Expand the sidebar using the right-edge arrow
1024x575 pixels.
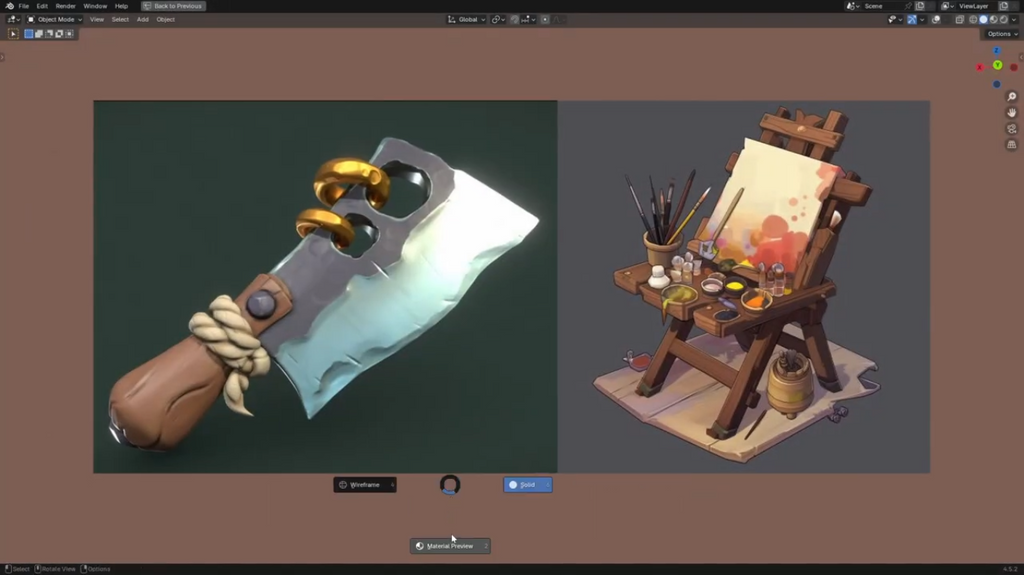pos(1021,58)
